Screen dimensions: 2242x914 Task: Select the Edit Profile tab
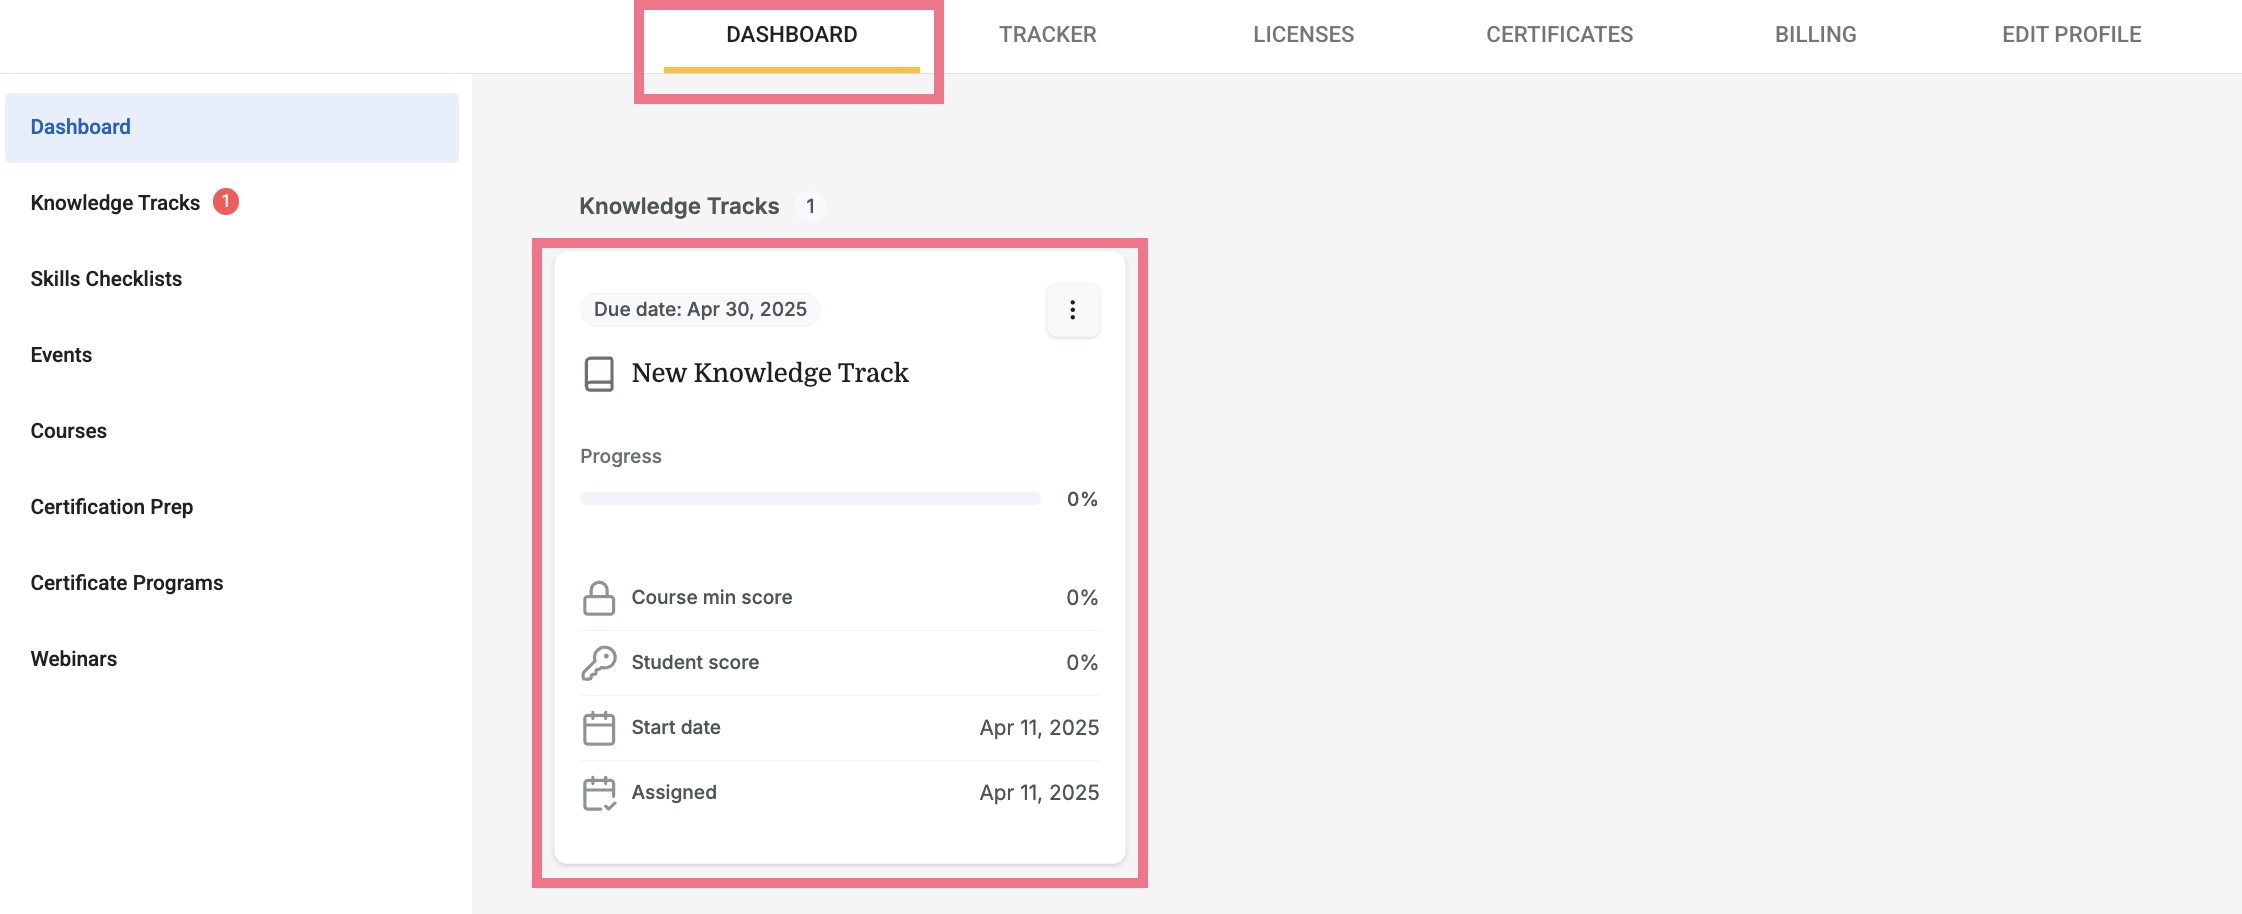pyautogui.click(x=2071, y=35)
